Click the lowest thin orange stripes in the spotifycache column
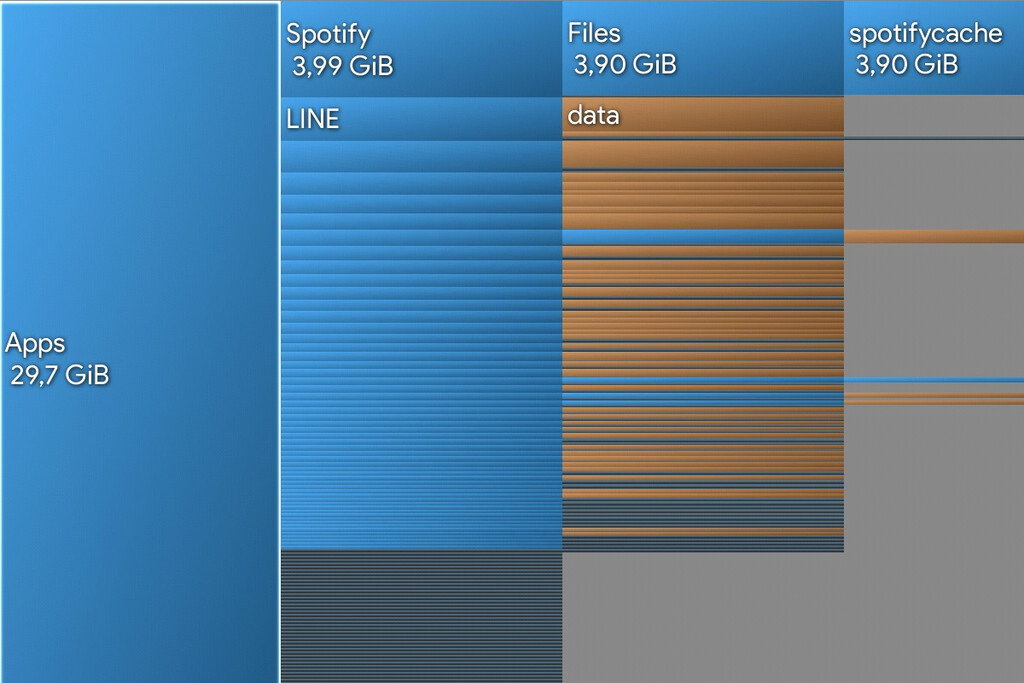This screenshot has width=1024, height=683. tap(933, 399)
